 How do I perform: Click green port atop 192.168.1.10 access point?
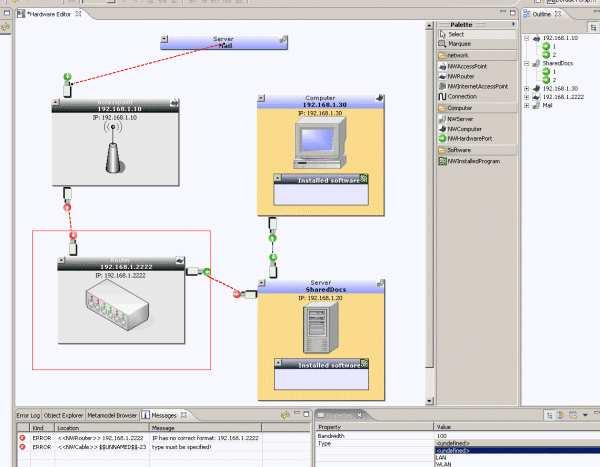68,77
